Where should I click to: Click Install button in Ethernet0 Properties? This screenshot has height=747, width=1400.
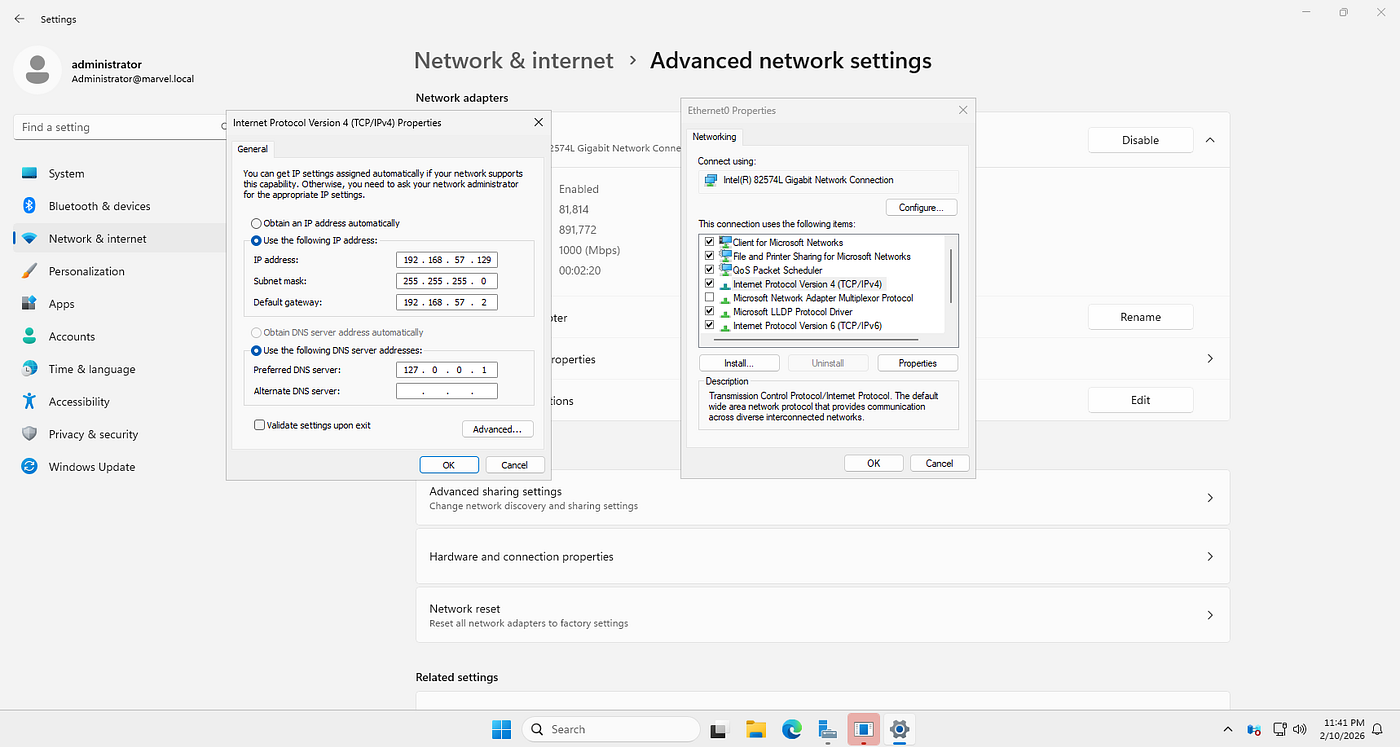click(x=738, y=363)
